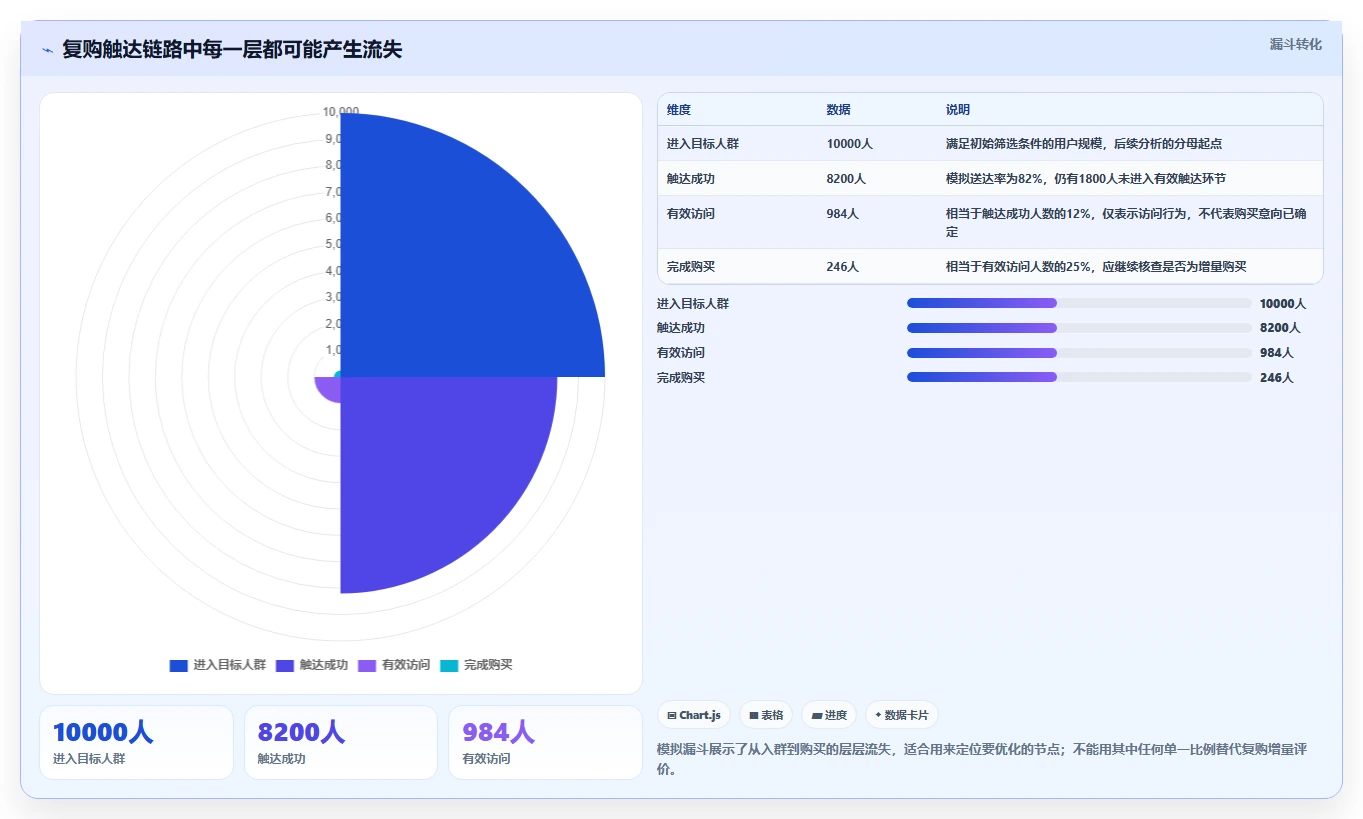Click the page title 复购触达链路 heading

[232, 49]
